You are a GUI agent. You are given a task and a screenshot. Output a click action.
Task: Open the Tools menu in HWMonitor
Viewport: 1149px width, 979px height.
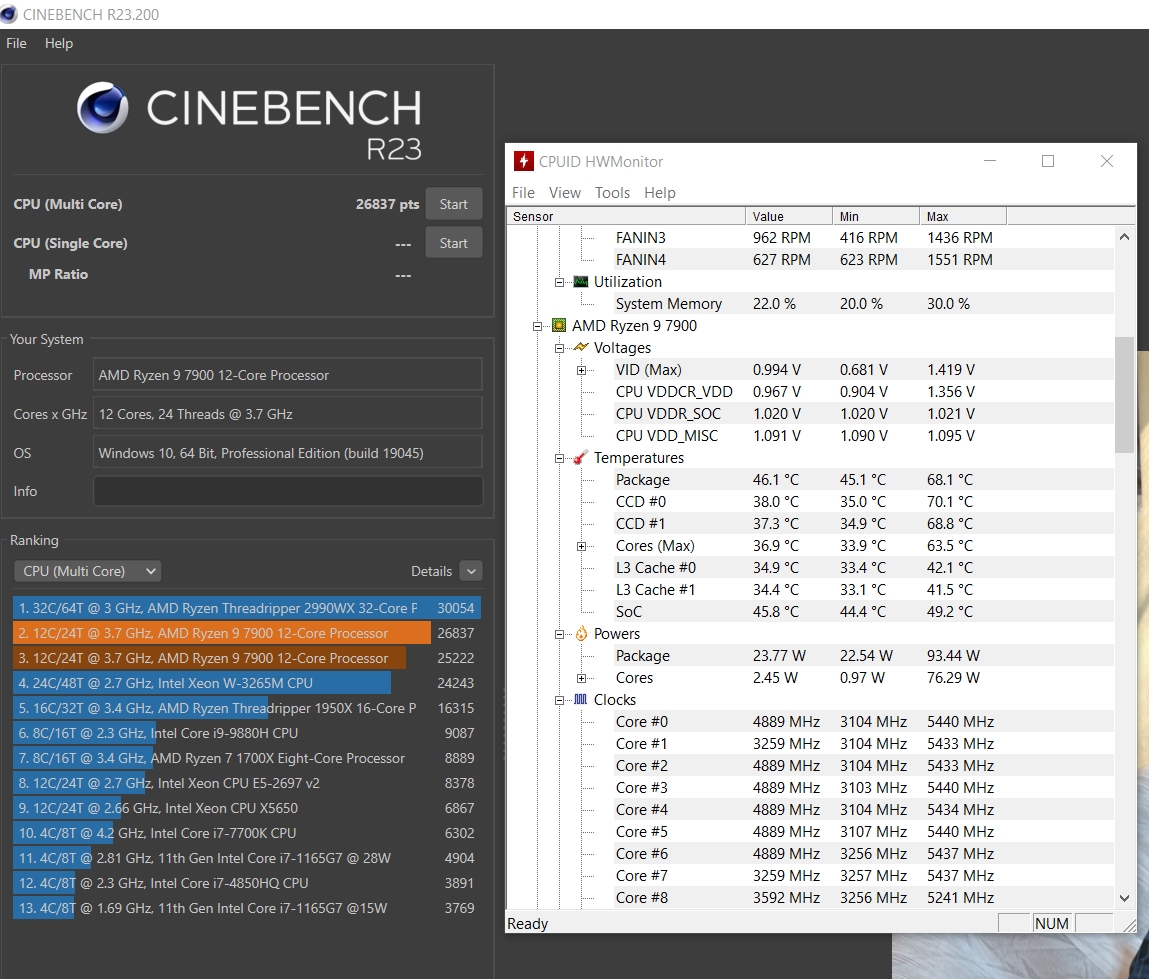612,193
